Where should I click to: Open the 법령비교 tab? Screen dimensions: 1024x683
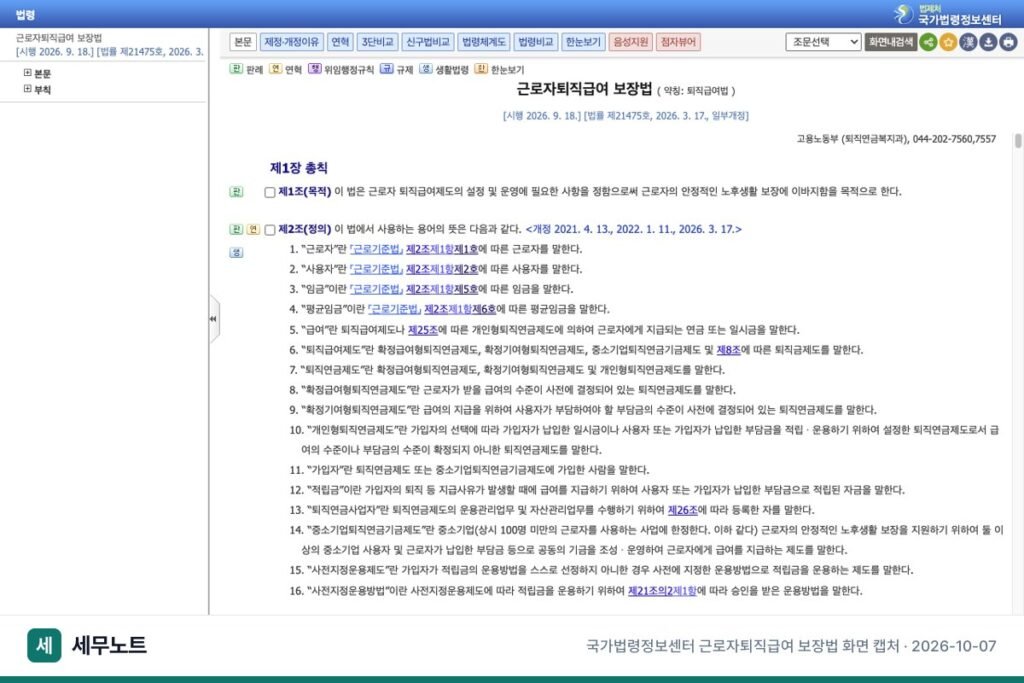(536, 42)
